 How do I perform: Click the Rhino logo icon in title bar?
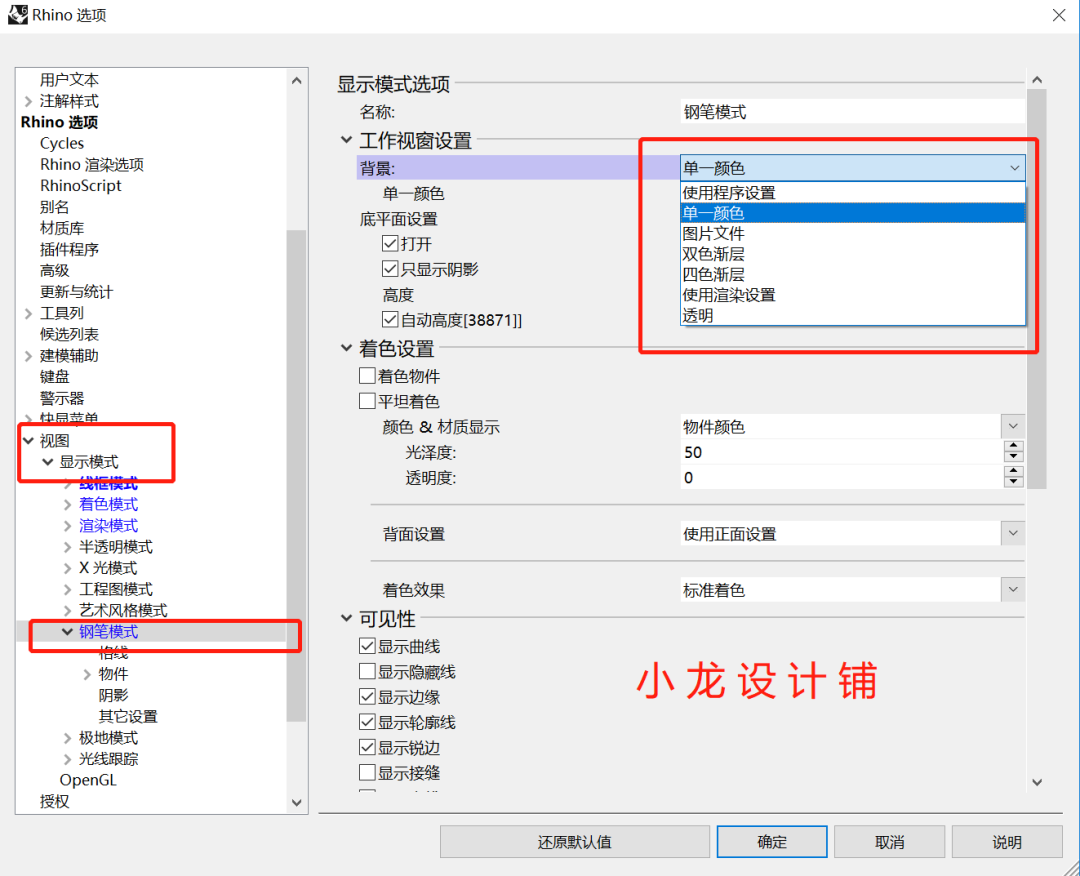(18, 14)
